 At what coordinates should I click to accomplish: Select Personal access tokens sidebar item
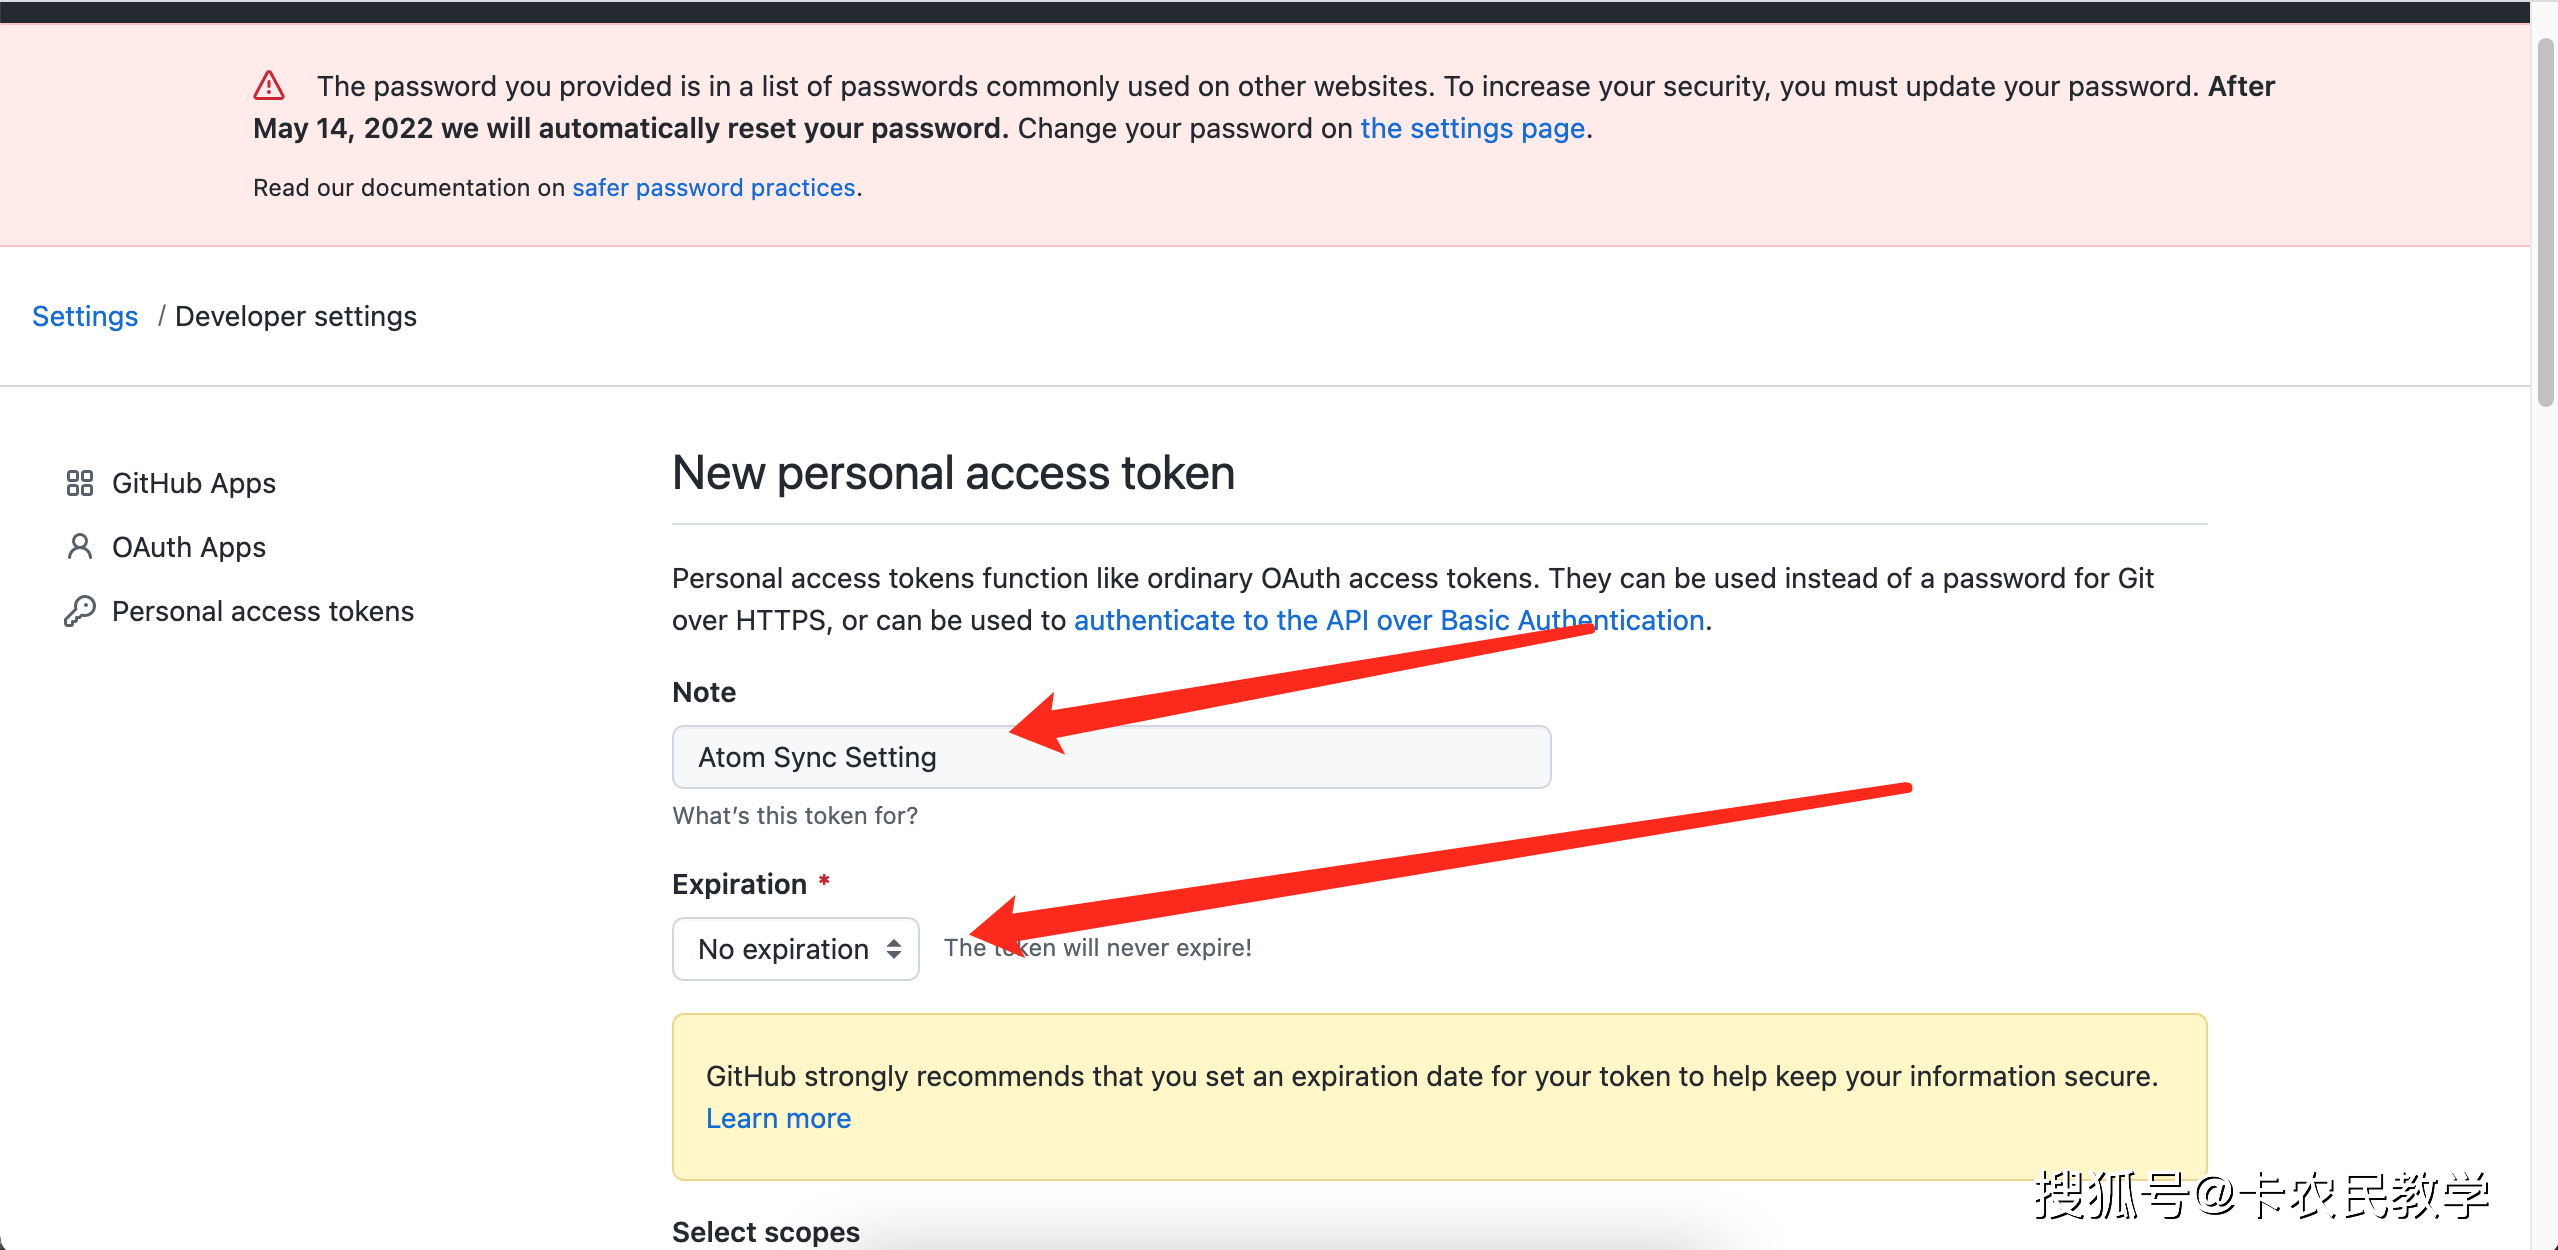coord(263,611)
